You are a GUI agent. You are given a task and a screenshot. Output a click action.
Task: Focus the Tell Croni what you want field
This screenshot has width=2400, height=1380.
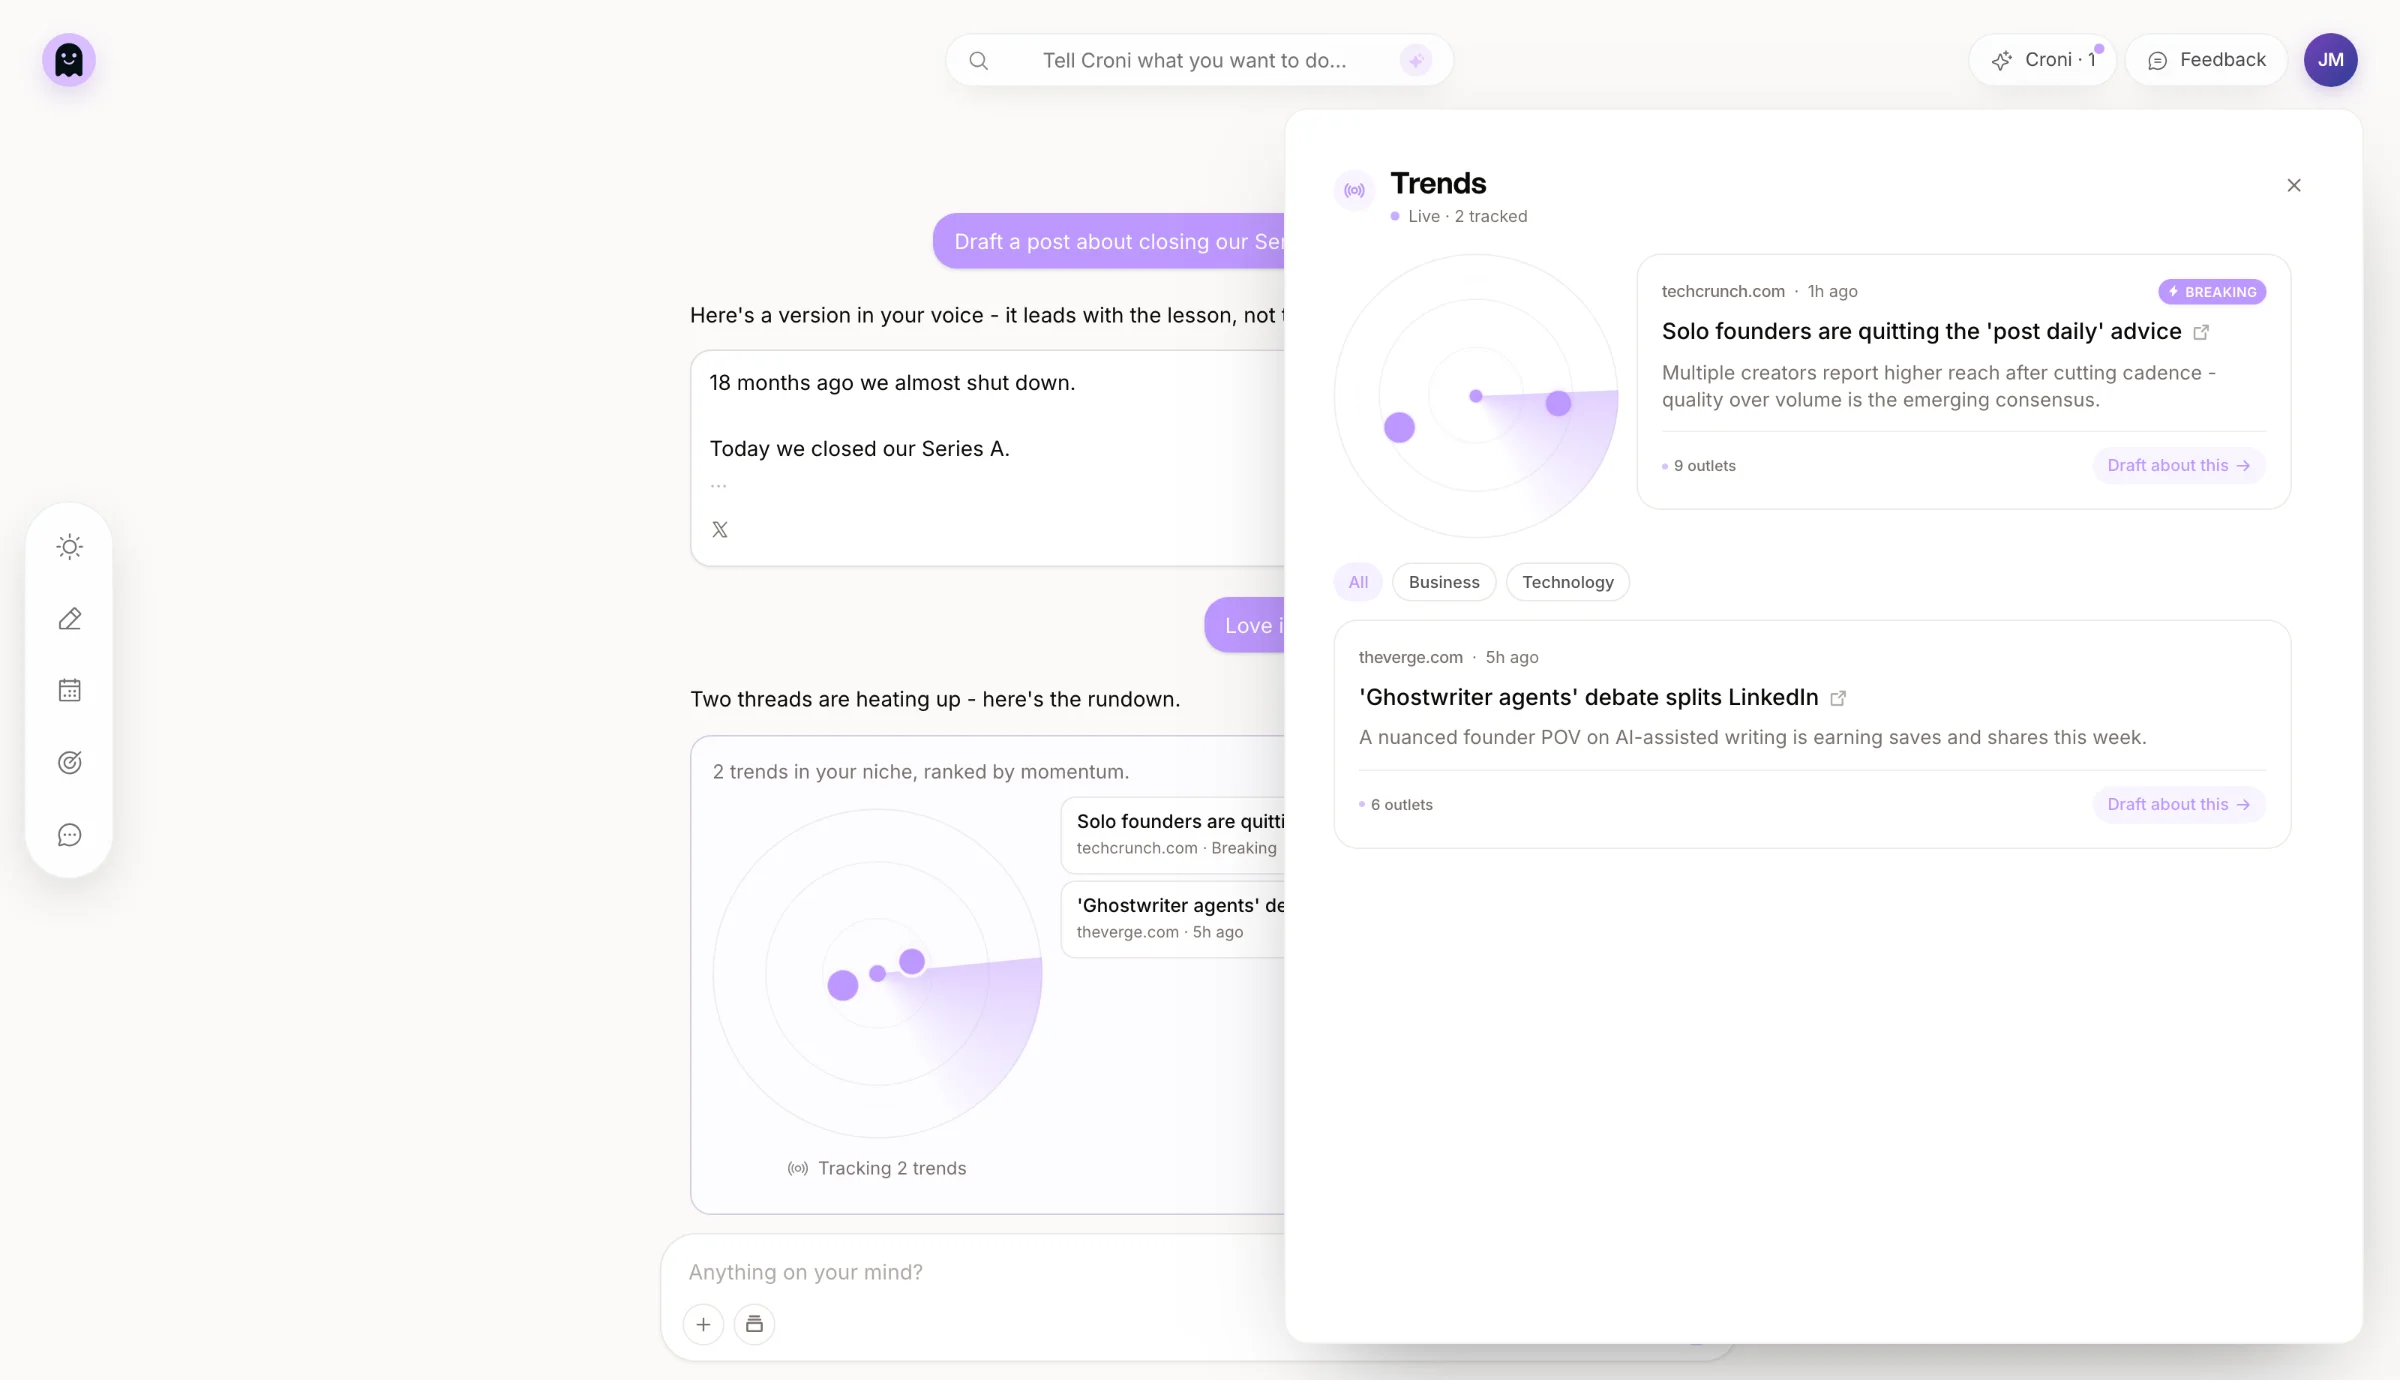pos(1194,61)
